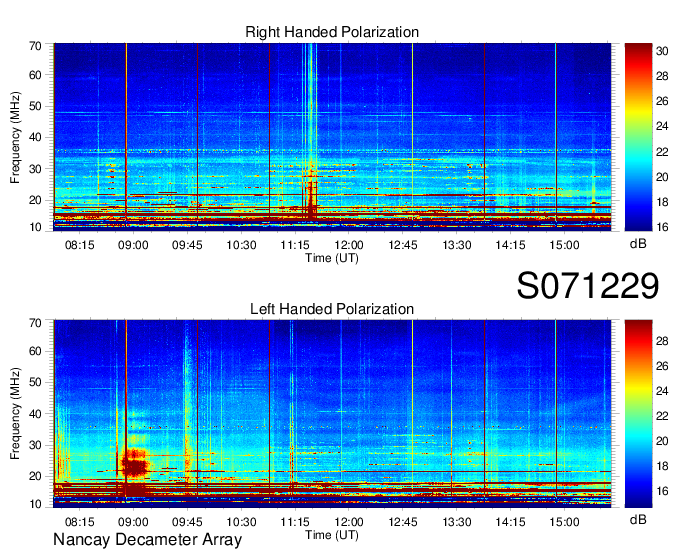Viewport: 680px width, 552px height.
Task: Click the Right Handed Polarization title
Action: click(332, 32)
